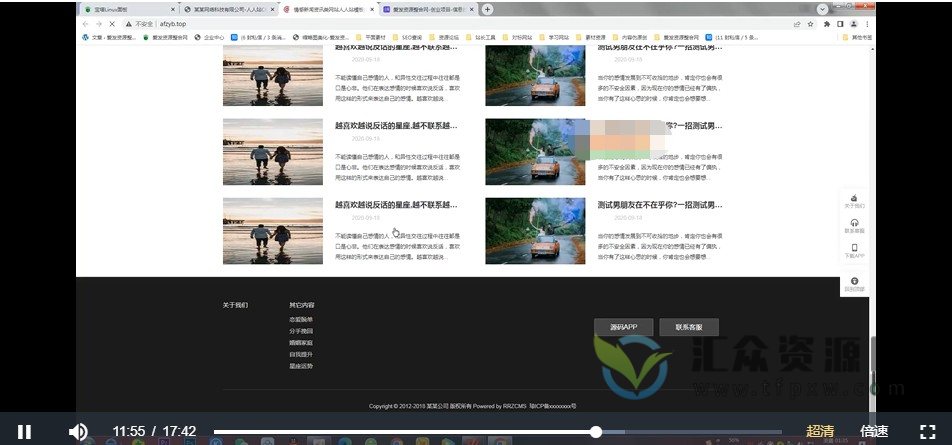Image resolution: width=952 pixels, height=445 pixels.
Task: Click the bottom-row orange car thumbnail
Action: click(x=535, y=231)
